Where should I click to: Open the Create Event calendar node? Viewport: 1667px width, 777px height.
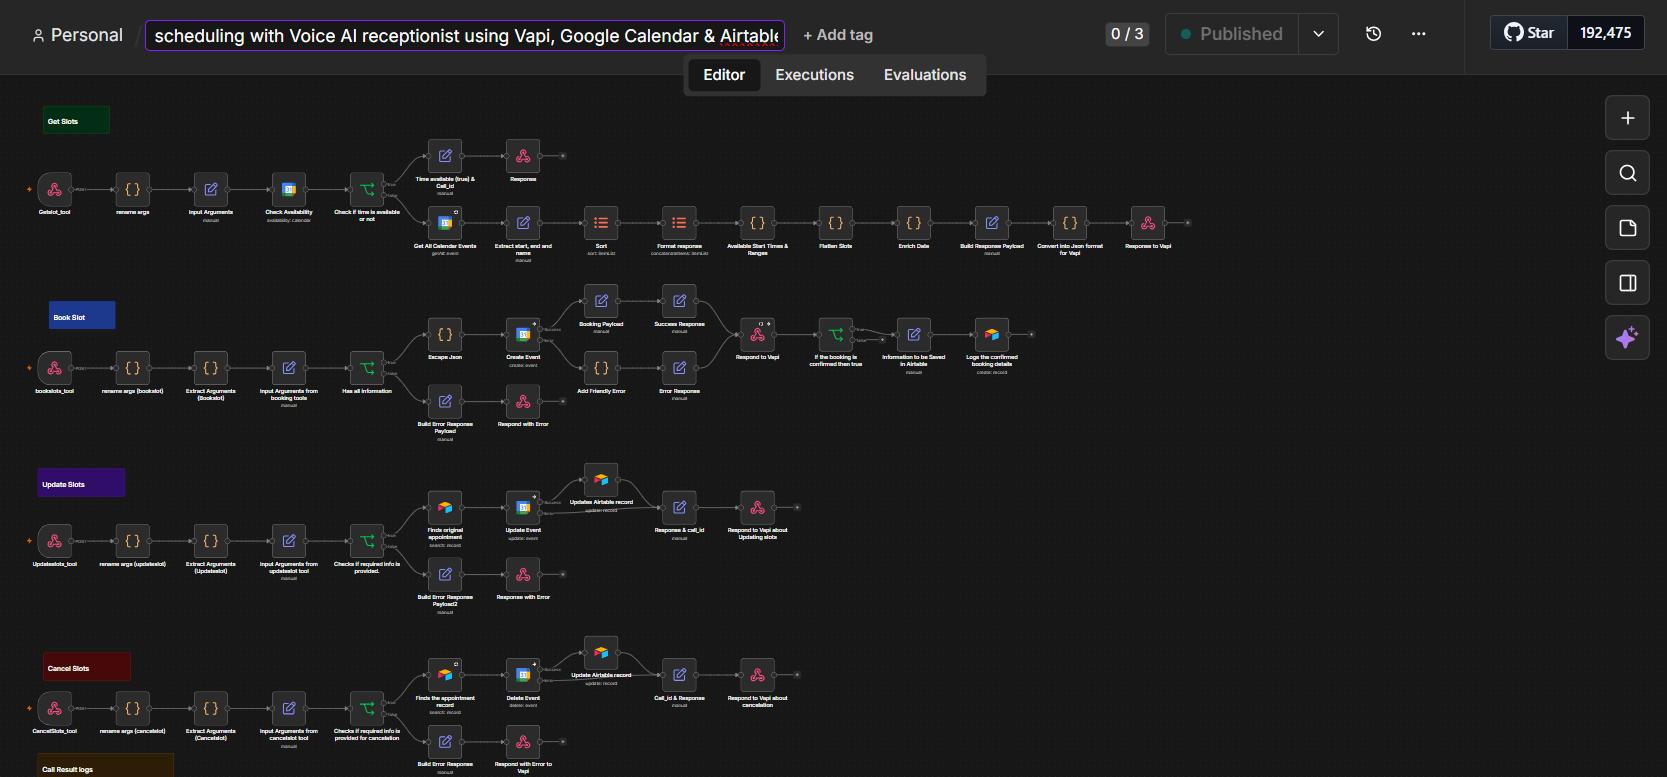[523, 334]
